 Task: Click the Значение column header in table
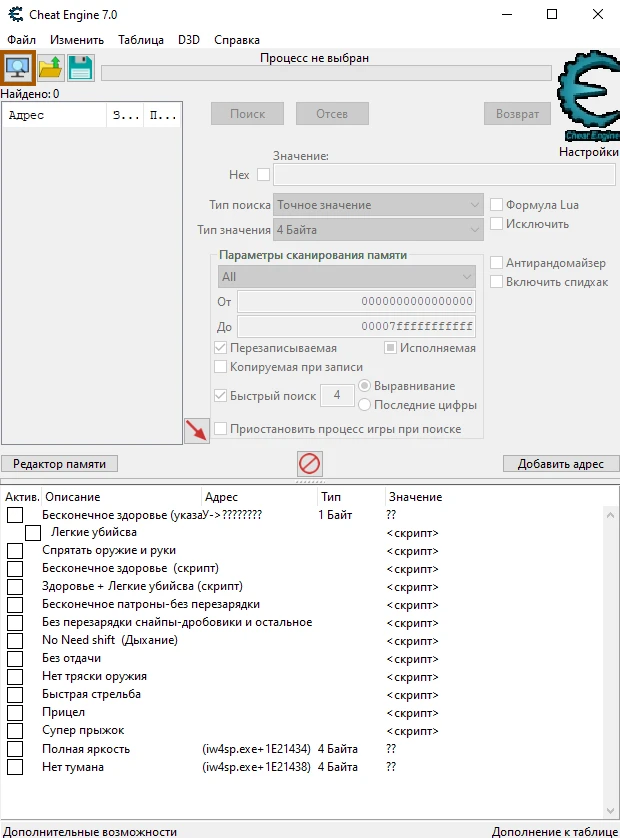415,497
